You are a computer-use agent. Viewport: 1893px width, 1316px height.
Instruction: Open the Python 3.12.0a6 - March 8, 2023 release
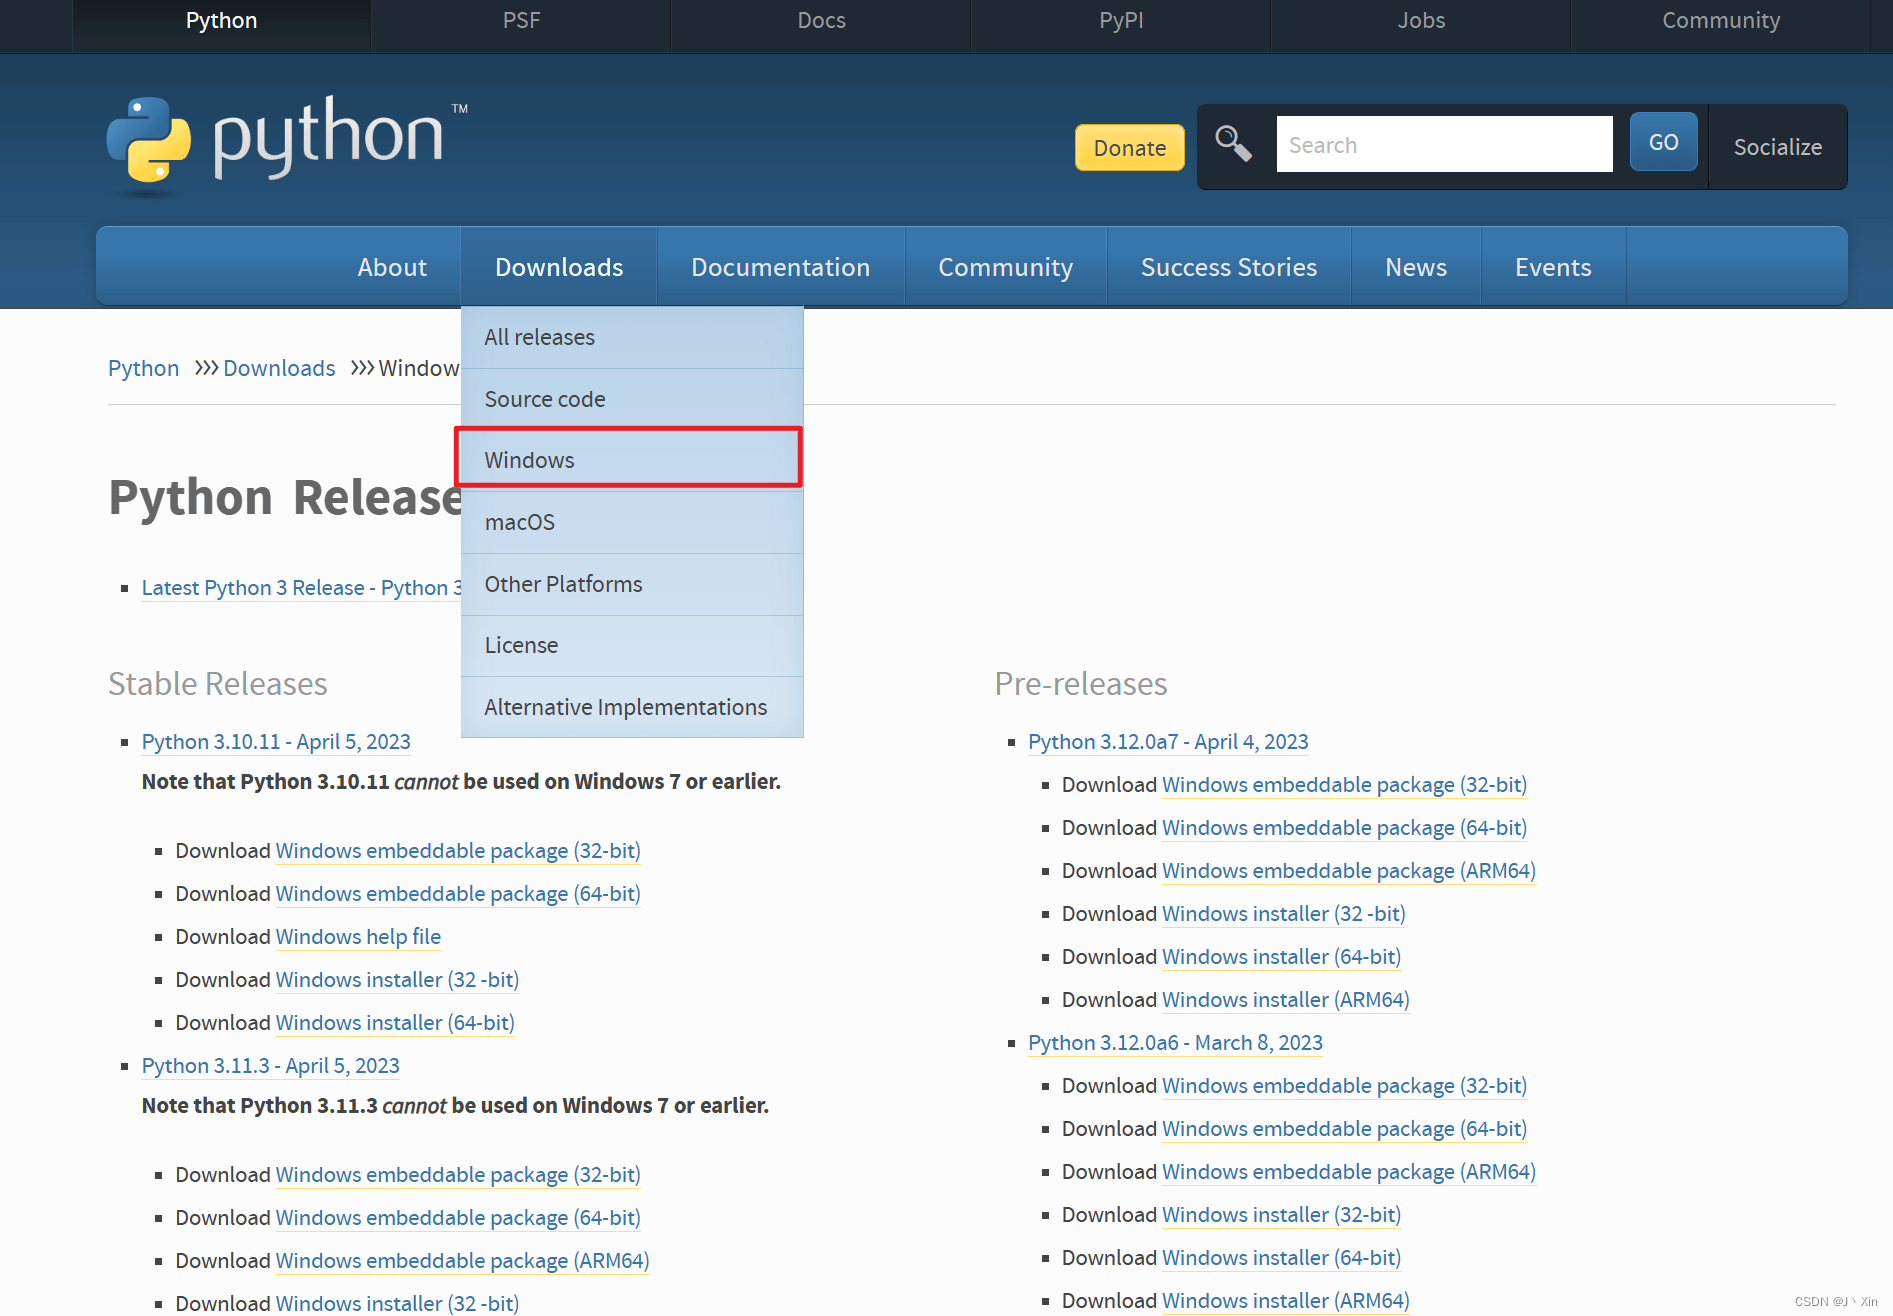click(1175, 1043)
